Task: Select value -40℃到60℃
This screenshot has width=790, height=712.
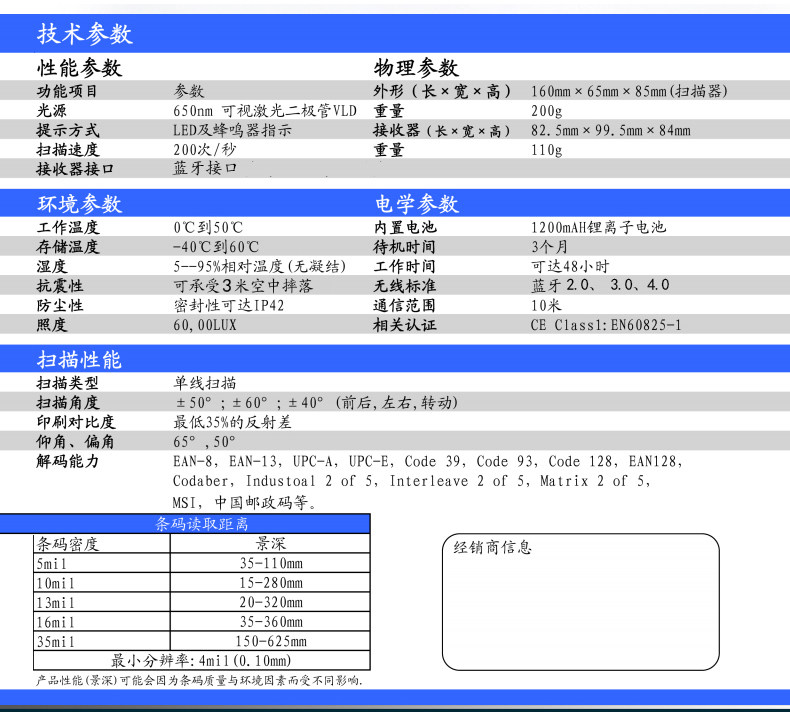Action: 216,247
